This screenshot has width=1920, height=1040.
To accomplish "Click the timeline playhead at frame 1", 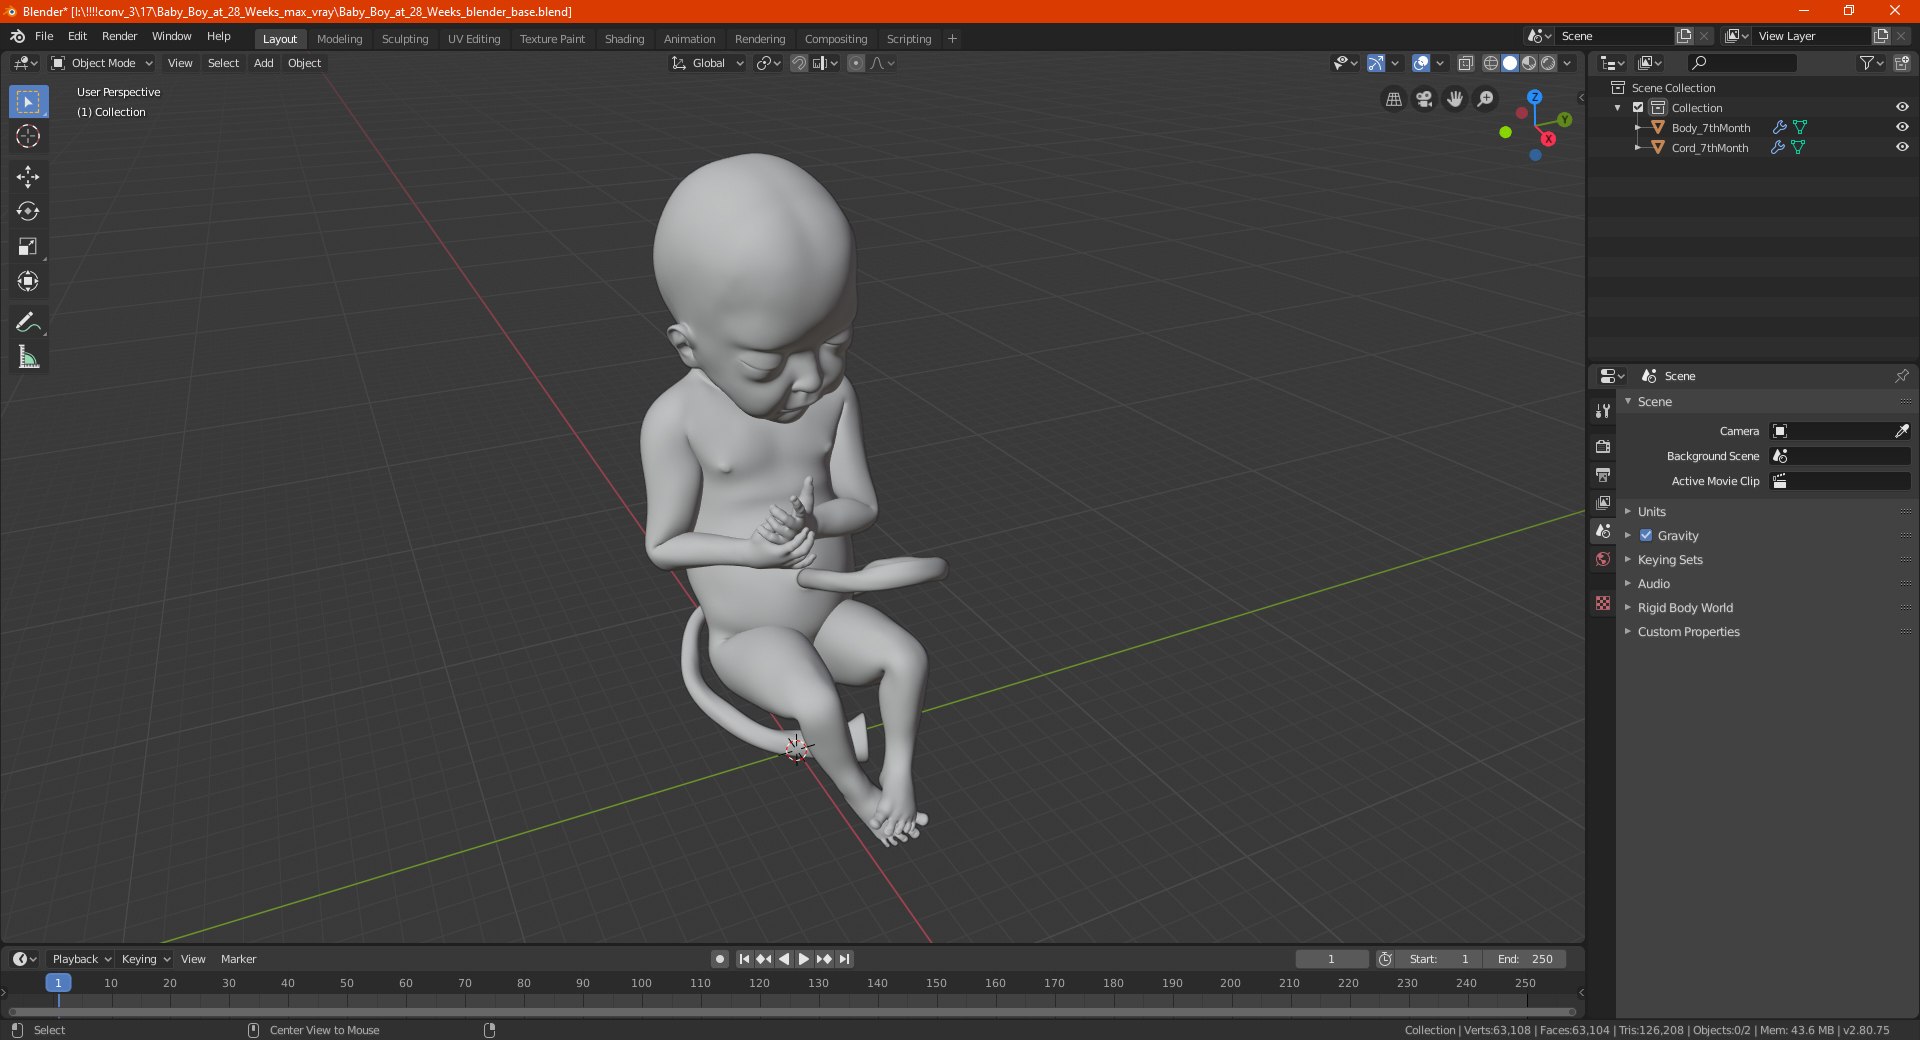I will click(58, 983).
